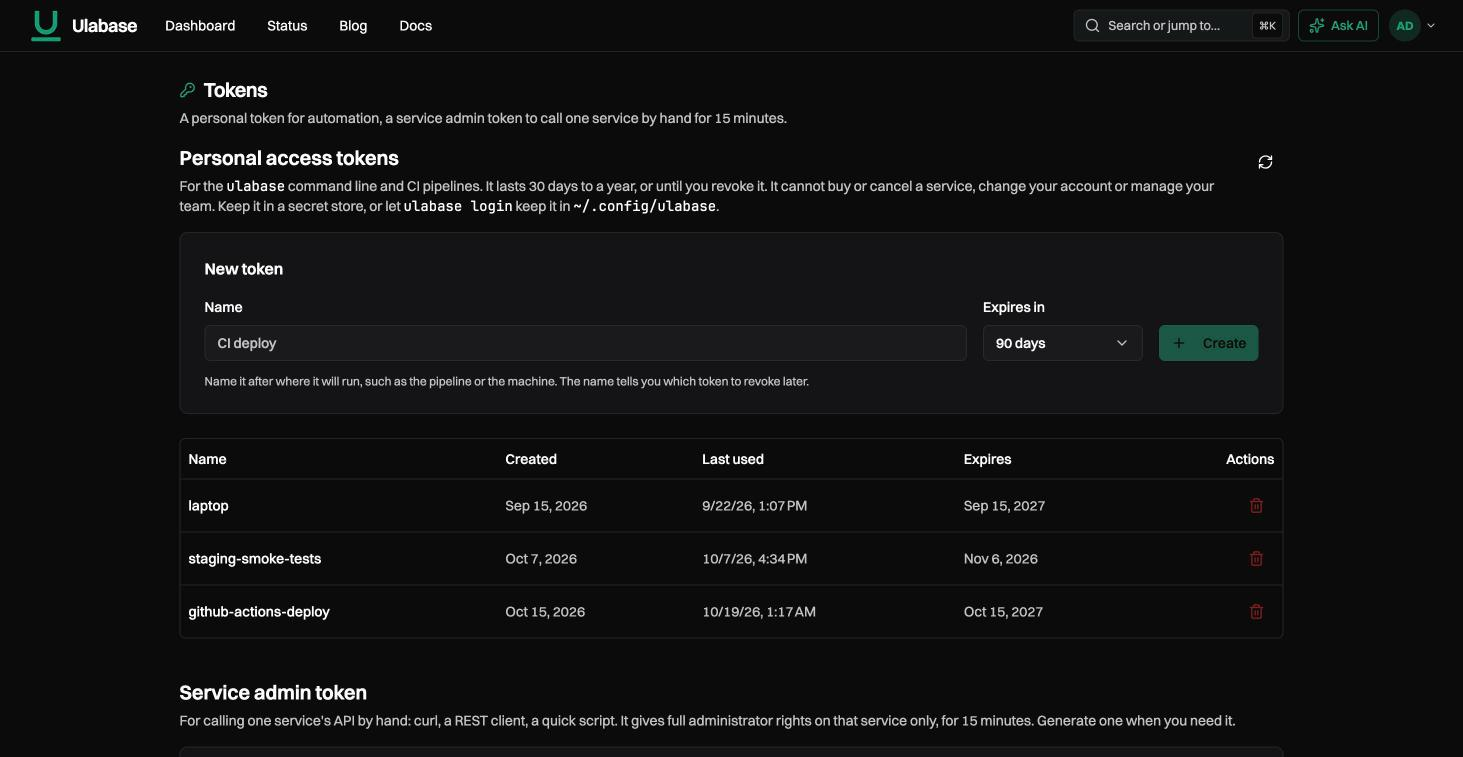Click last used 10/19/26, 1:17 AM
Viewport: 1463px width, 757px height.
point(759,612)
